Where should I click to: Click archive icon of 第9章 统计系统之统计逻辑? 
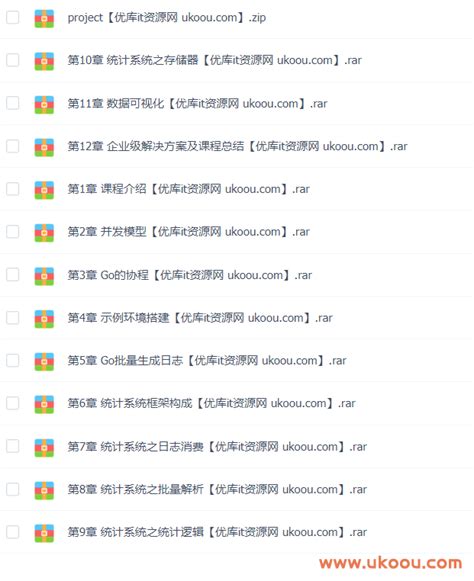[x=44, y=533]
